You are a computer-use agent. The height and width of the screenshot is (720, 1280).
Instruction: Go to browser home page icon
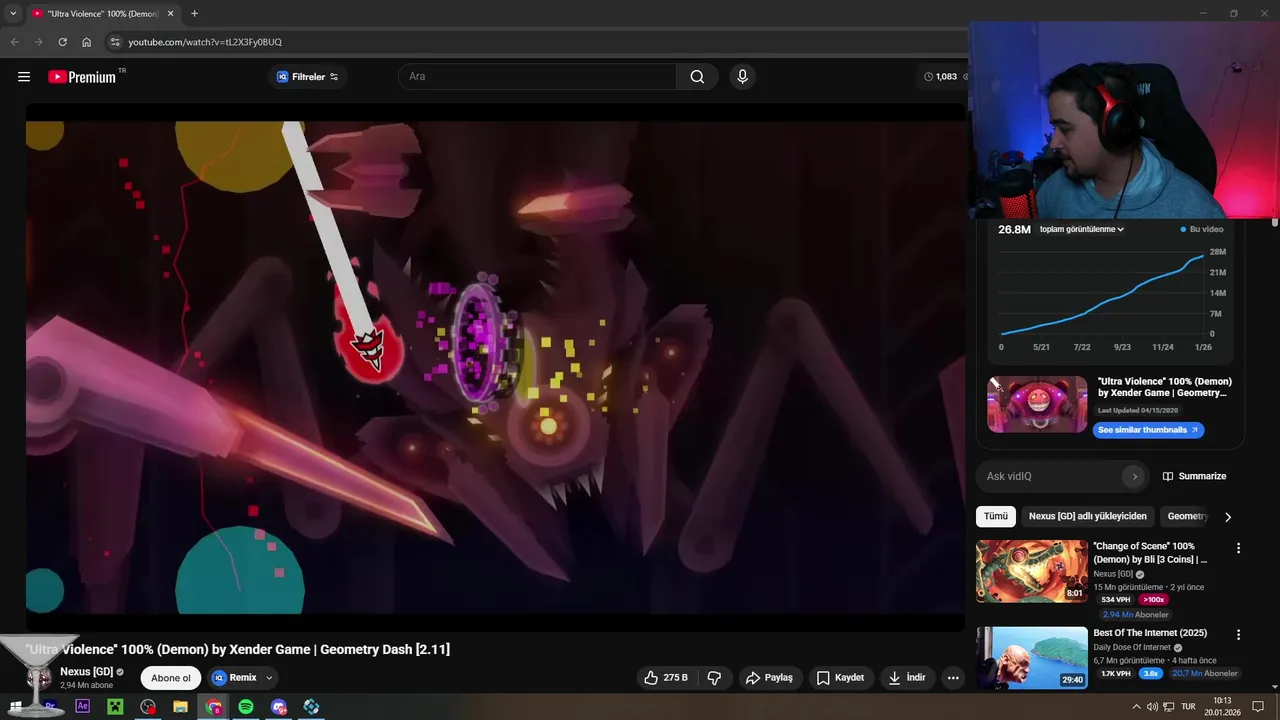tap(86, 42)
